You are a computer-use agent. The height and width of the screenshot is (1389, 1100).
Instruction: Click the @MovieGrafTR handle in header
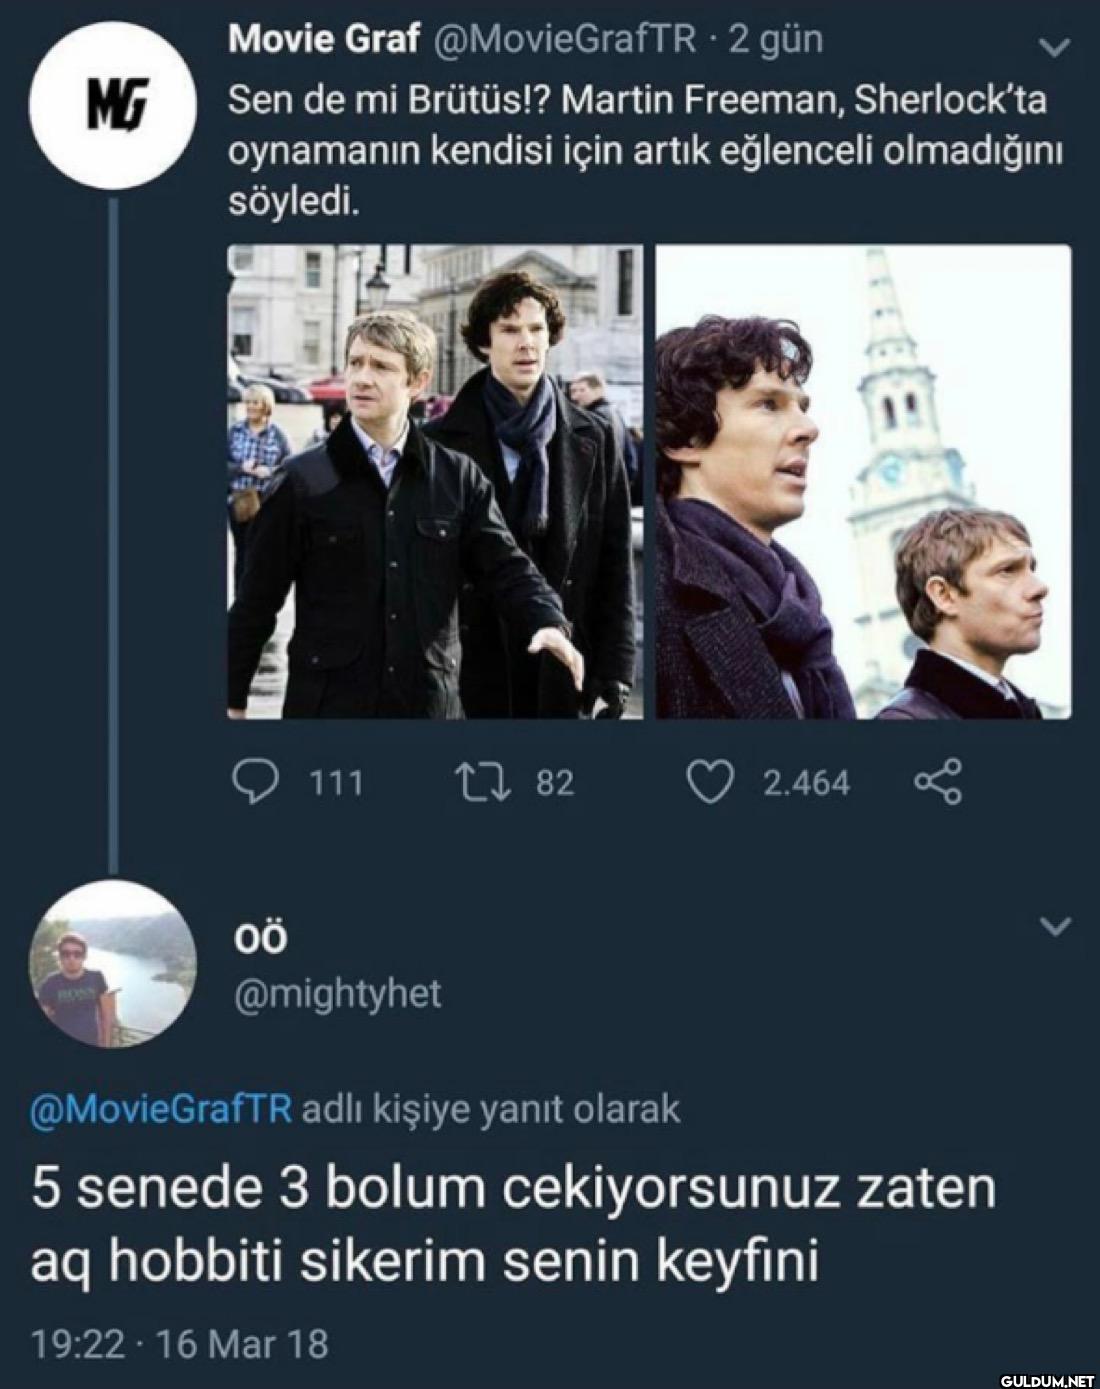pos(564,40)
